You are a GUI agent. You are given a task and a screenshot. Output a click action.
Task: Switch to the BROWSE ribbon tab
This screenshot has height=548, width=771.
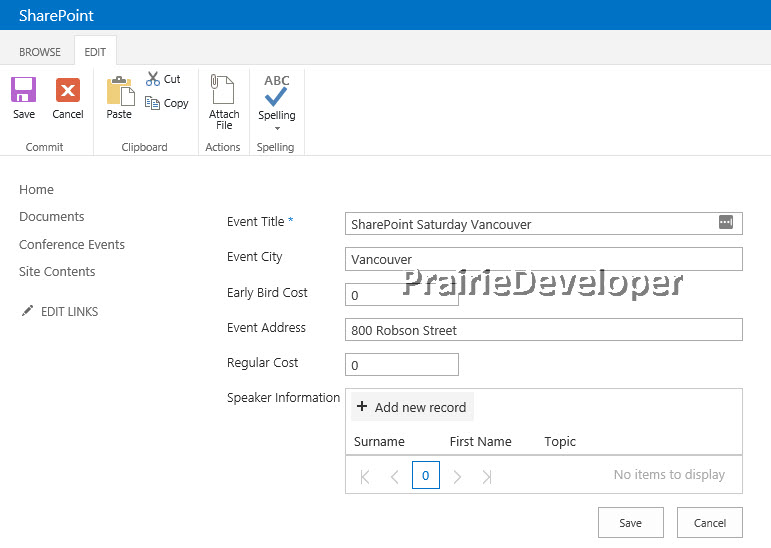(x=40, y=52)
